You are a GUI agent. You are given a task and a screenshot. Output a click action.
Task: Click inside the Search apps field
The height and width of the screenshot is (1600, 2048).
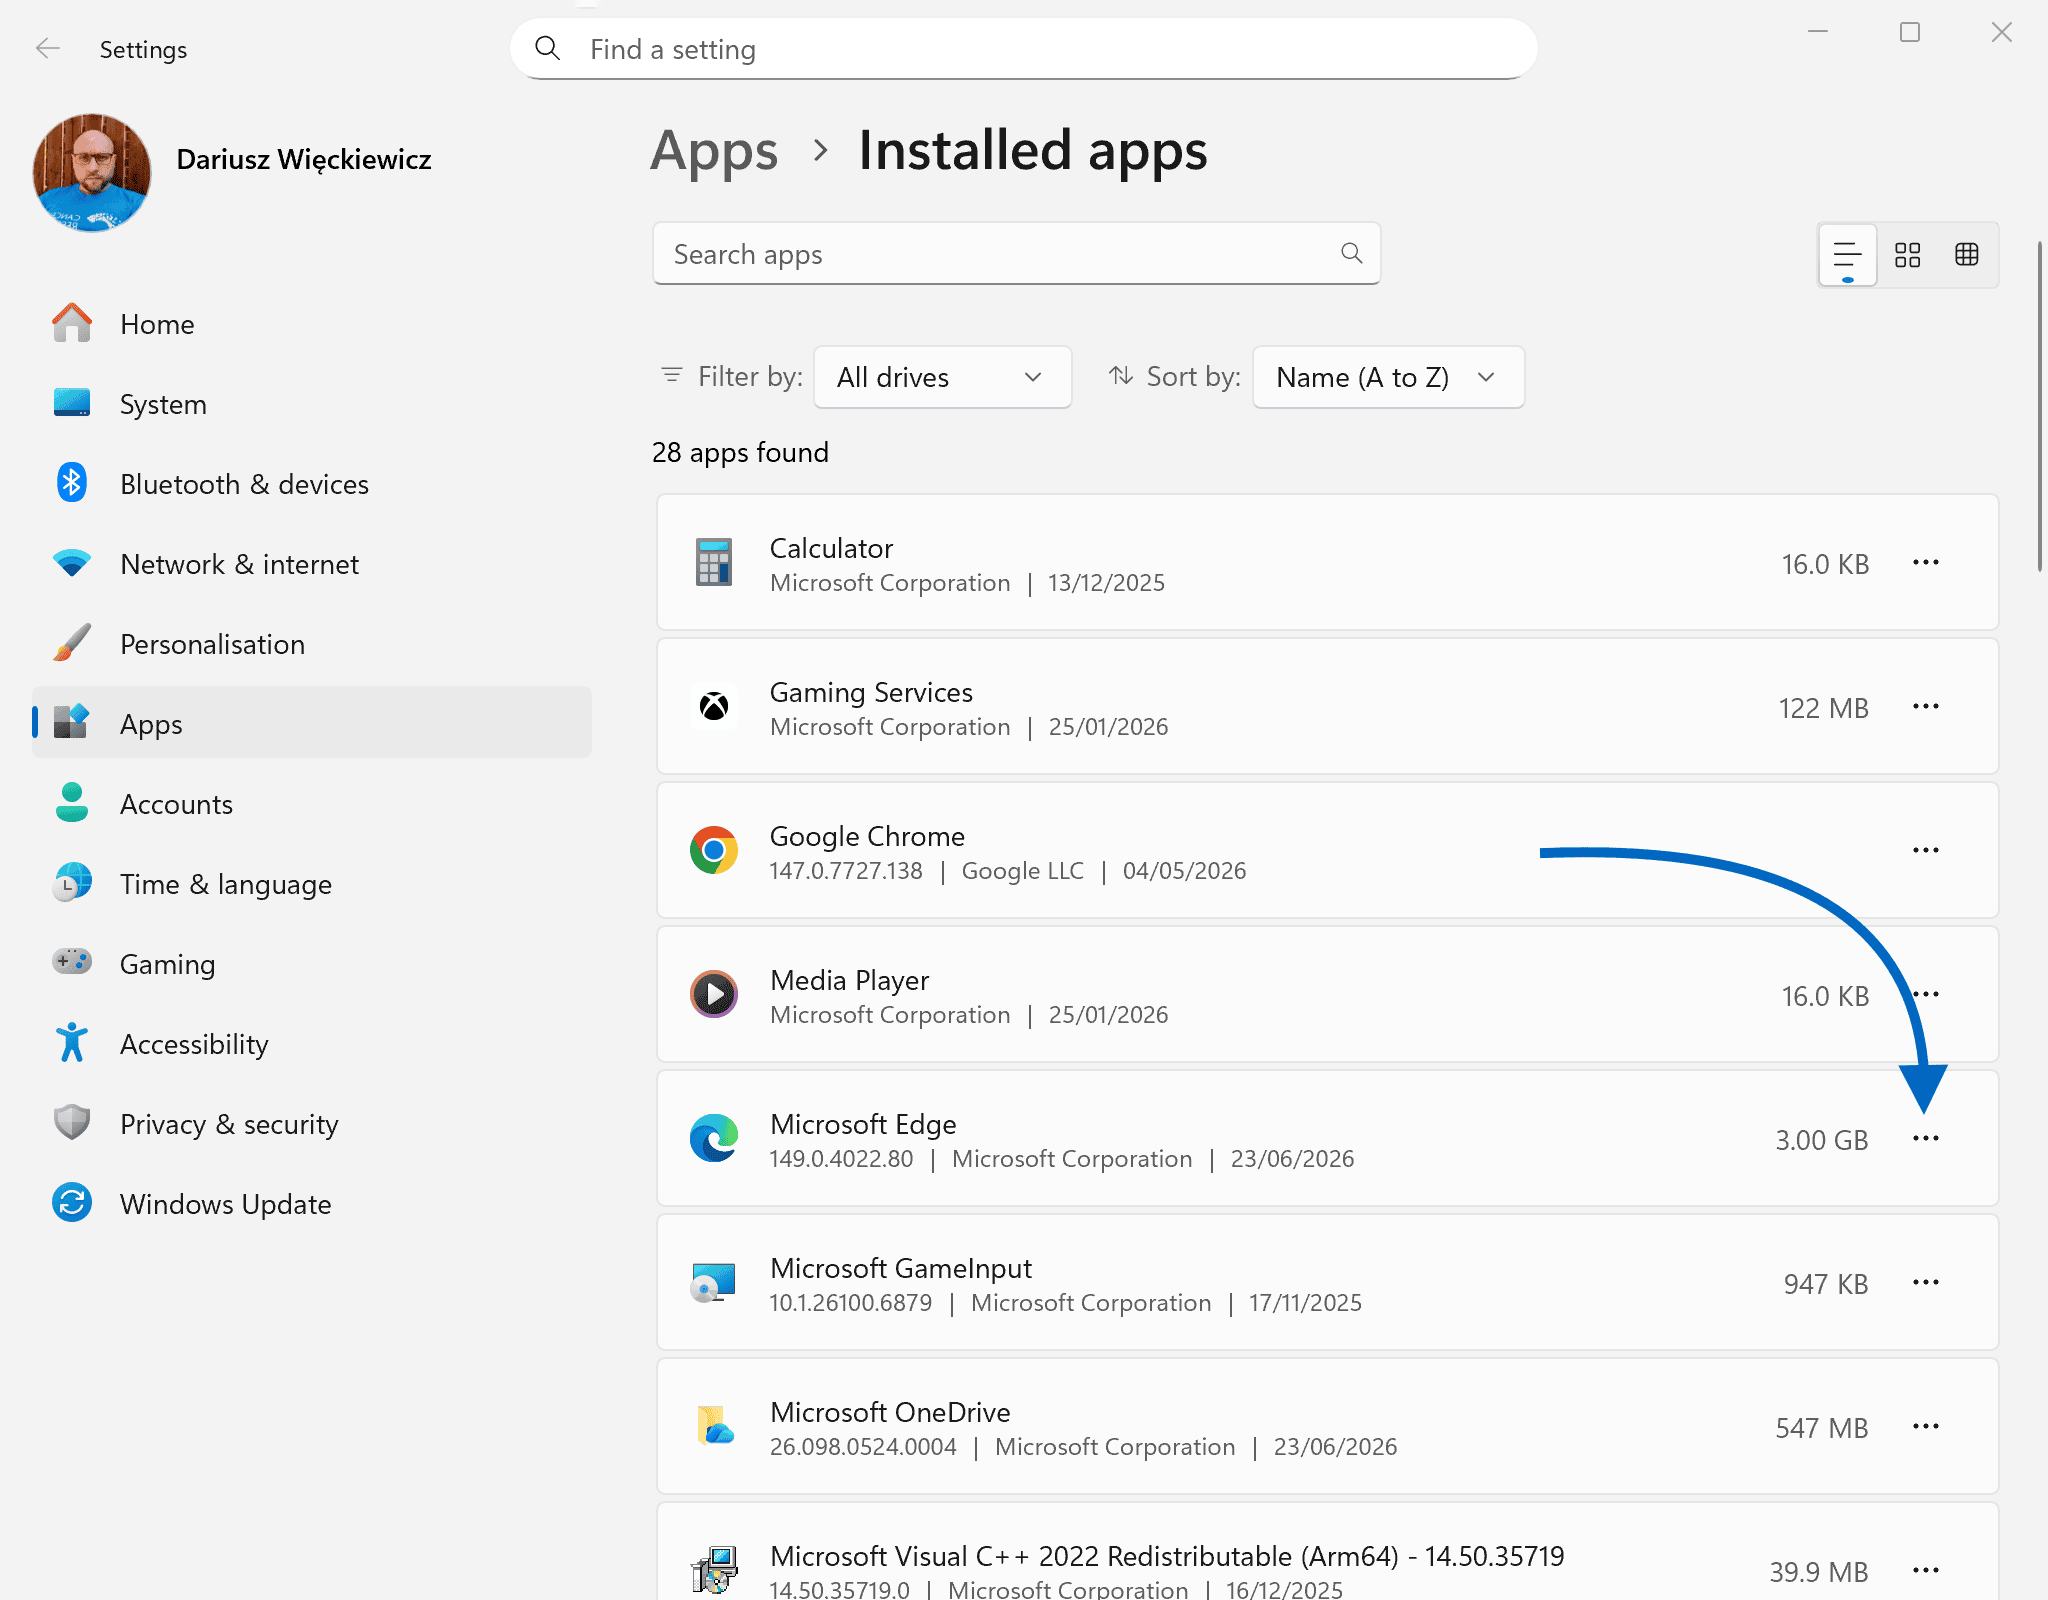coord(1016,254)
